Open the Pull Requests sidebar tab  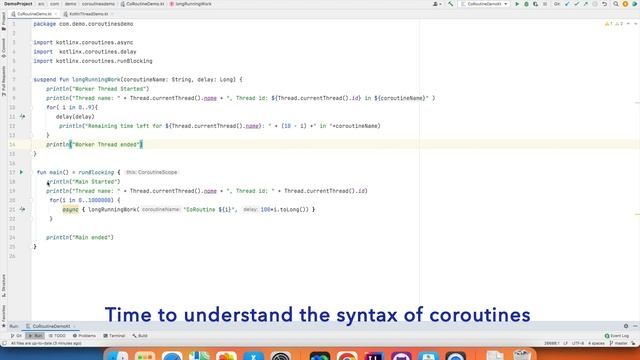point(4,81)
